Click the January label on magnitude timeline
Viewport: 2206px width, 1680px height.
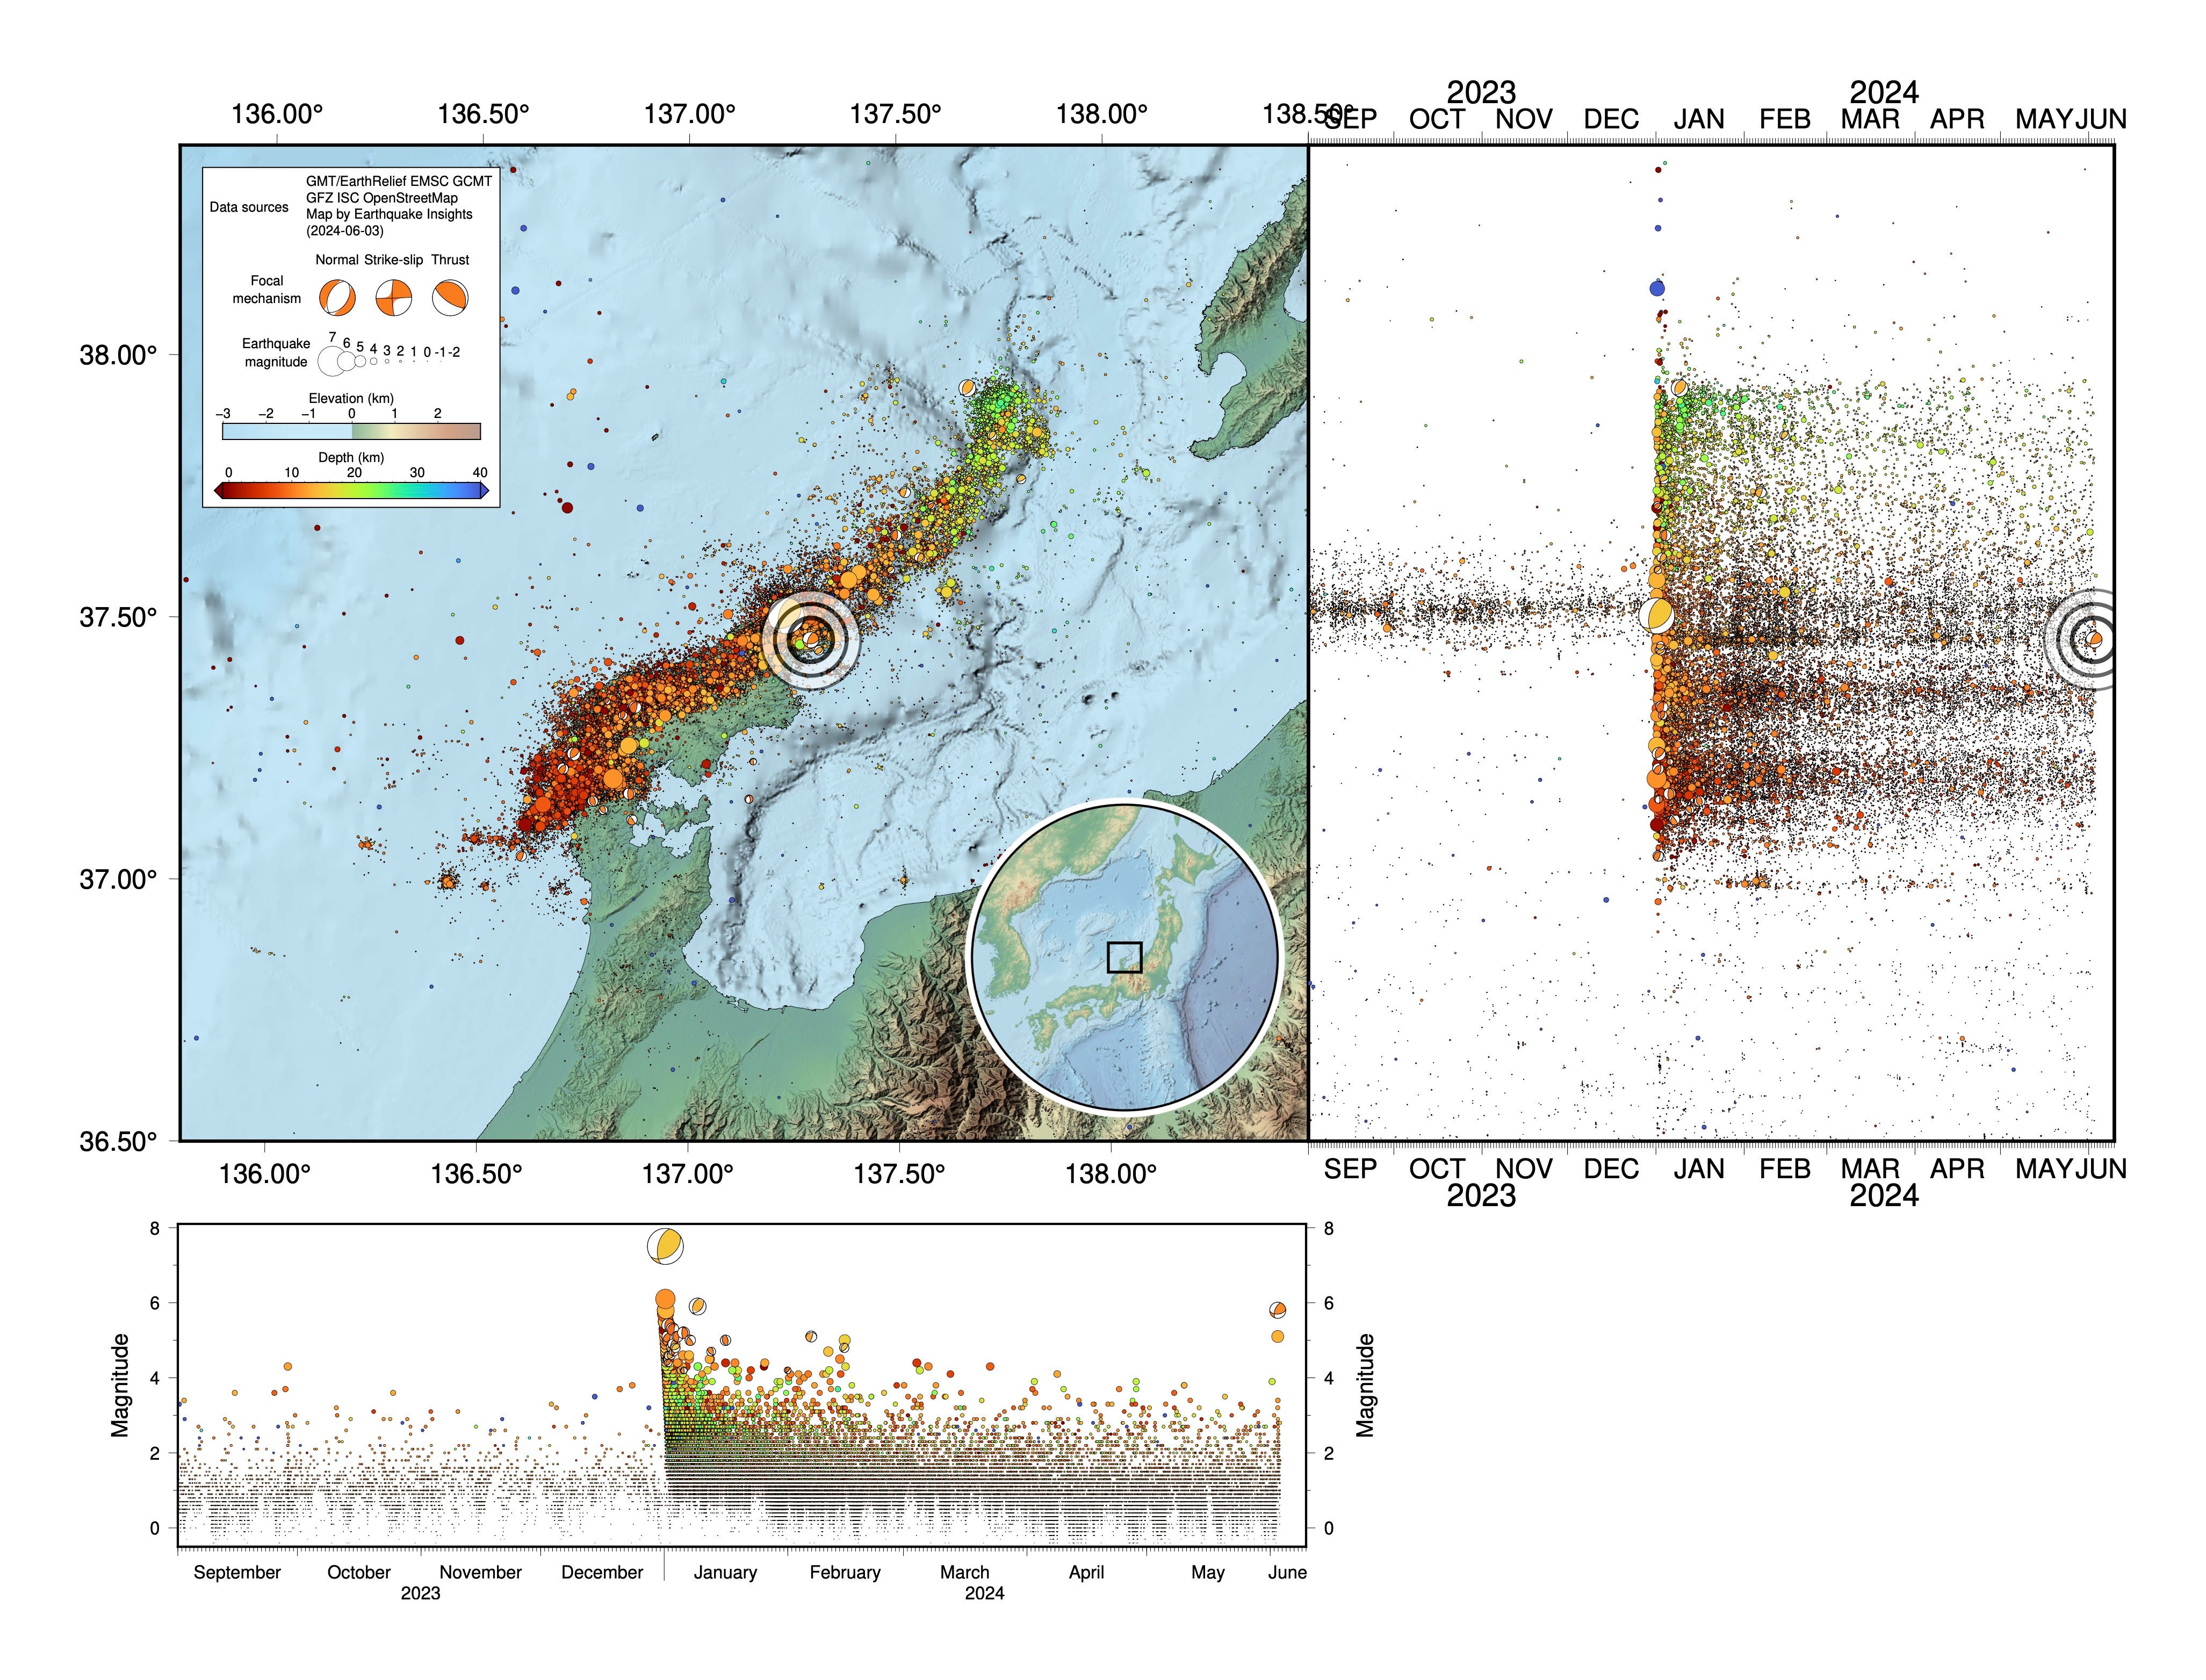coord(725,1572)
